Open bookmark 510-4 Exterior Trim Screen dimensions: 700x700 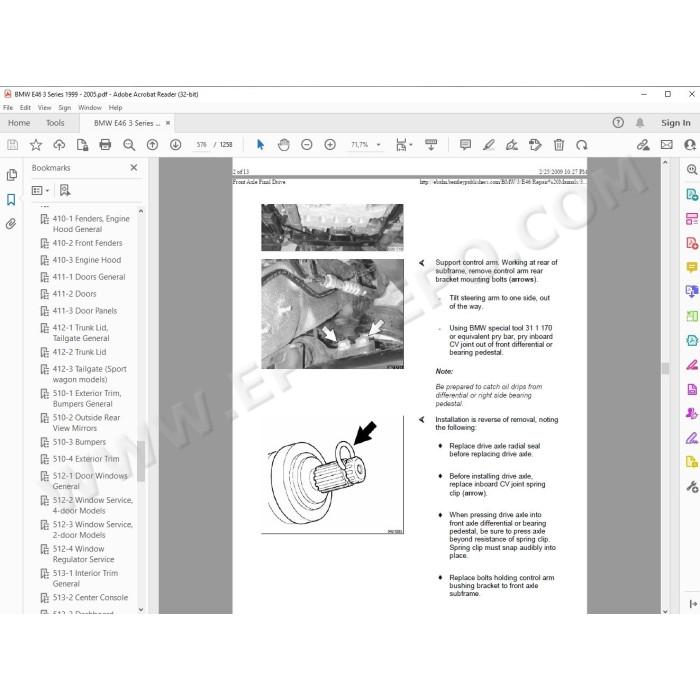[86, 459]
